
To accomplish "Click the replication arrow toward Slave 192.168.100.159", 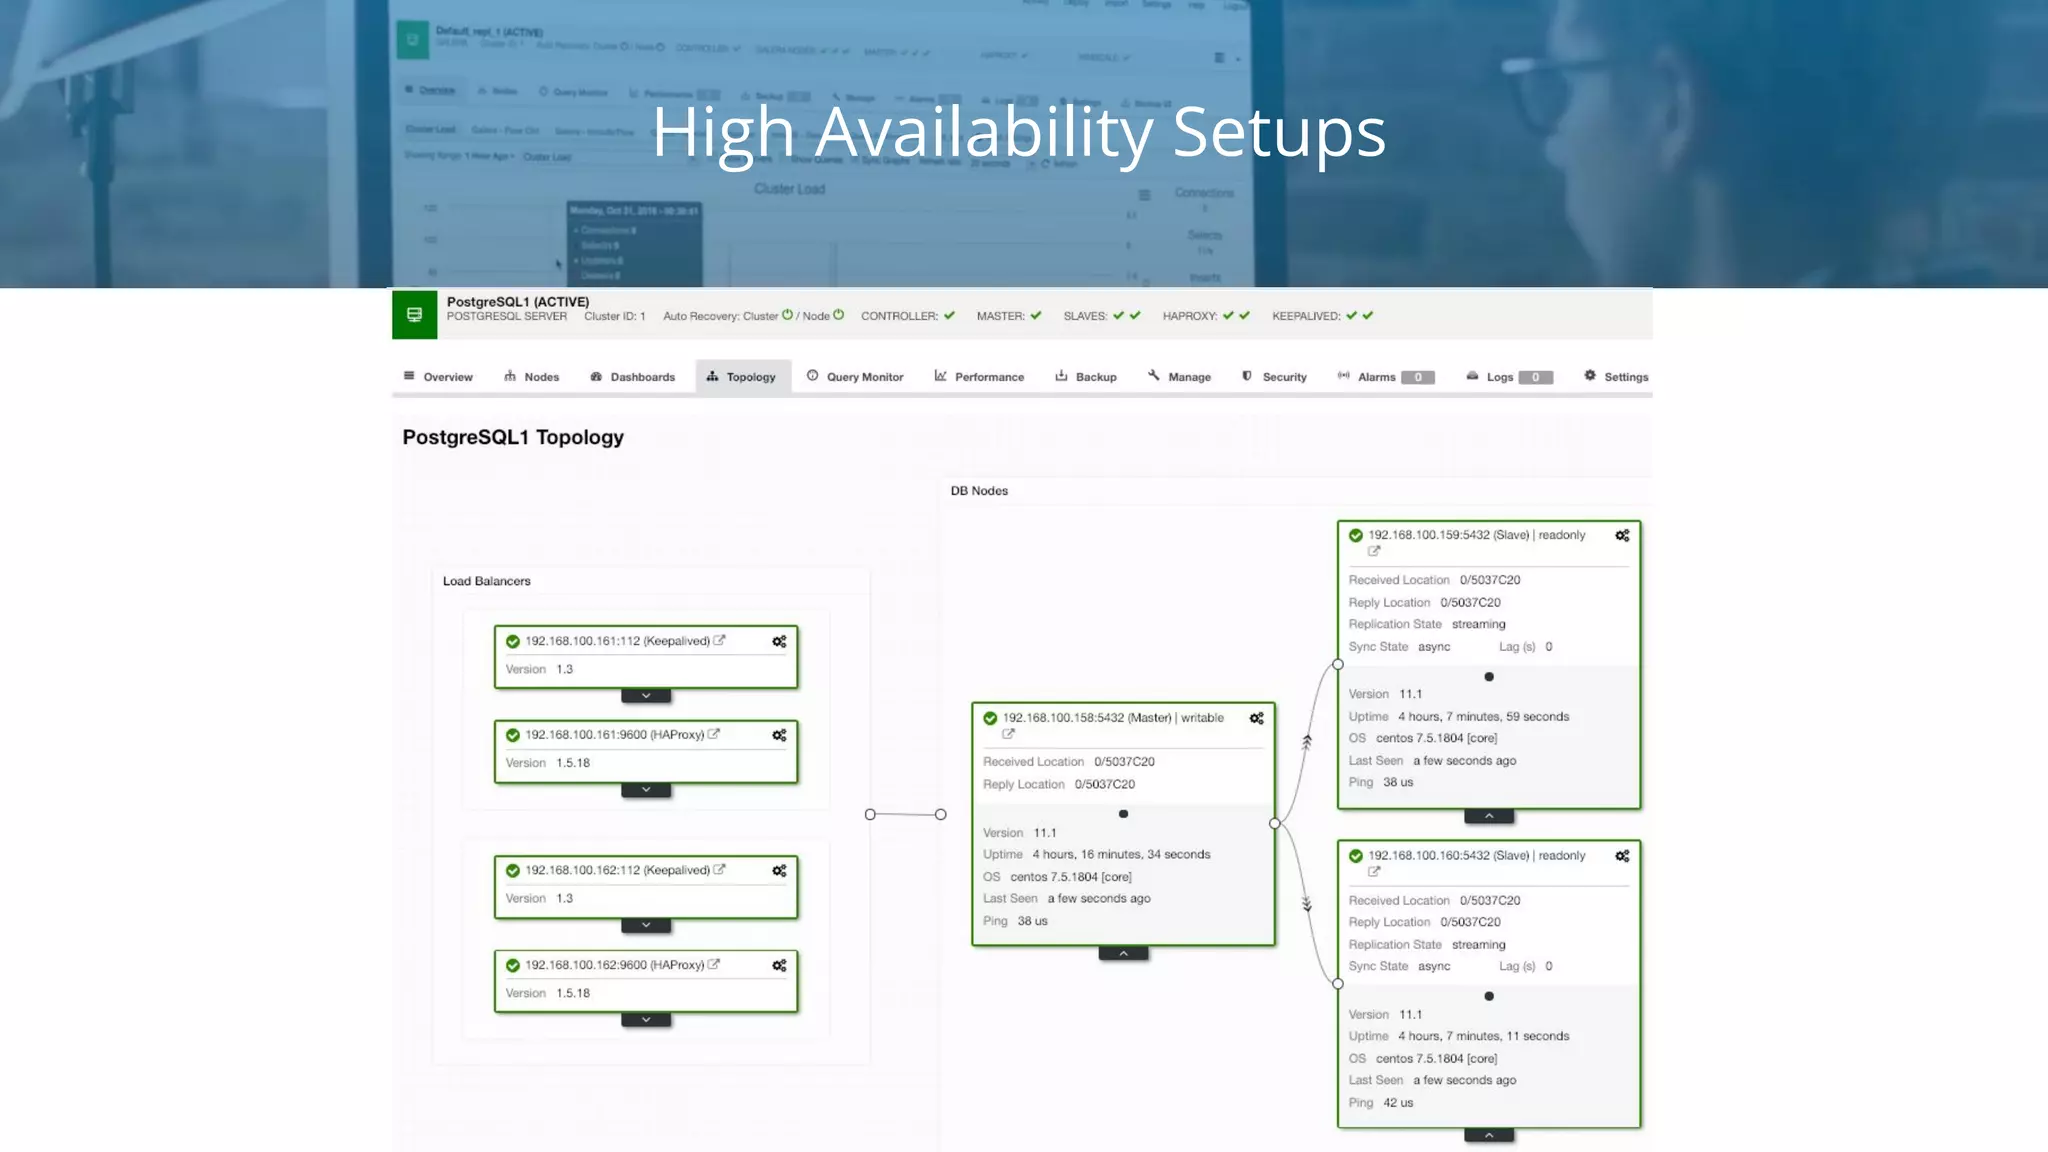I will (1306, 742).
